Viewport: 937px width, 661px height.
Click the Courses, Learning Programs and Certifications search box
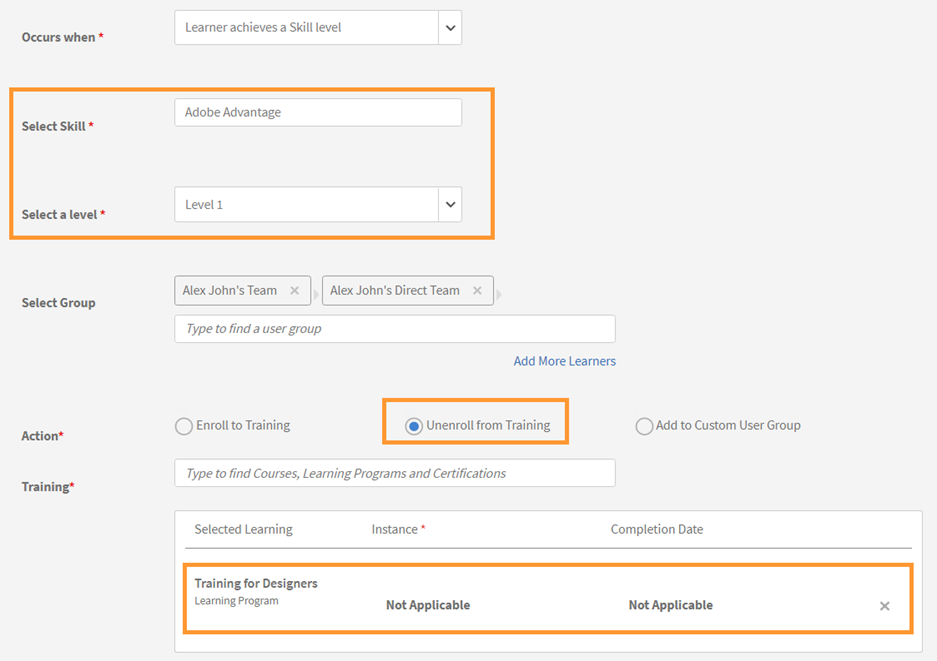pyautogui.click(x=394, y=473)
